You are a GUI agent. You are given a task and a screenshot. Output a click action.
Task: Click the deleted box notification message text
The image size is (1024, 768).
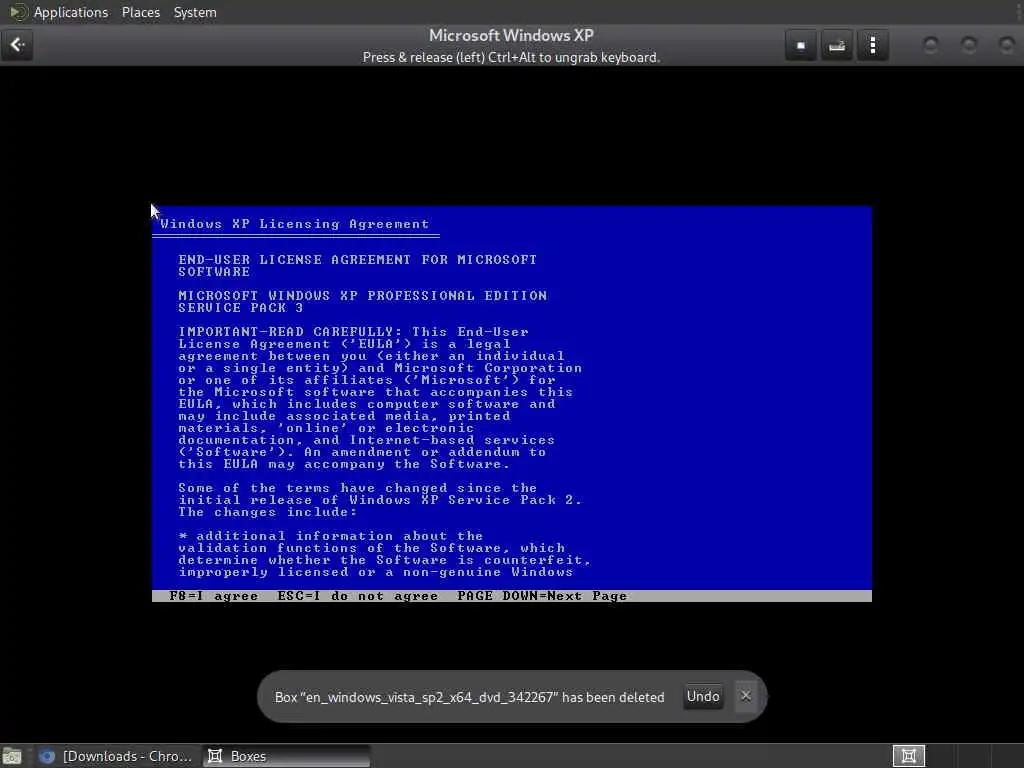point(469,697)
